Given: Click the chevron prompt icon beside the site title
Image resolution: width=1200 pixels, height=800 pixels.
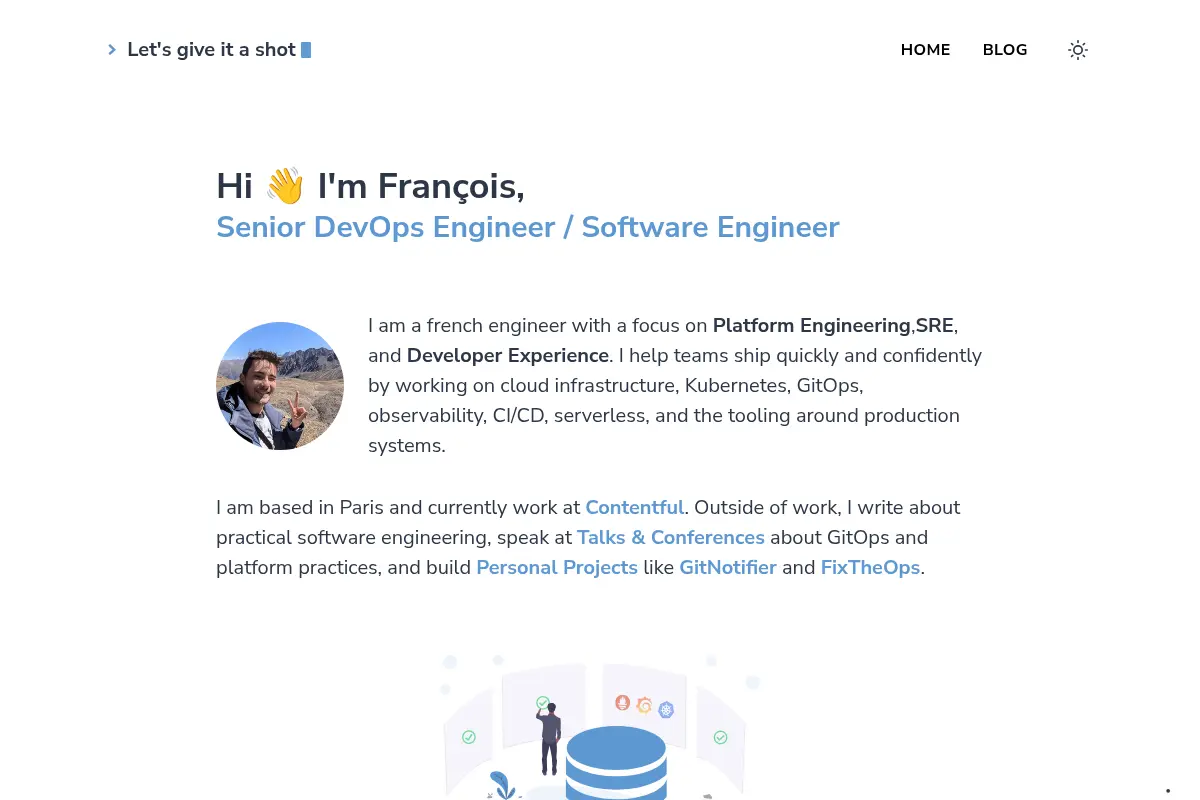Looking at the screenshot, I should [x=112, y=50].
